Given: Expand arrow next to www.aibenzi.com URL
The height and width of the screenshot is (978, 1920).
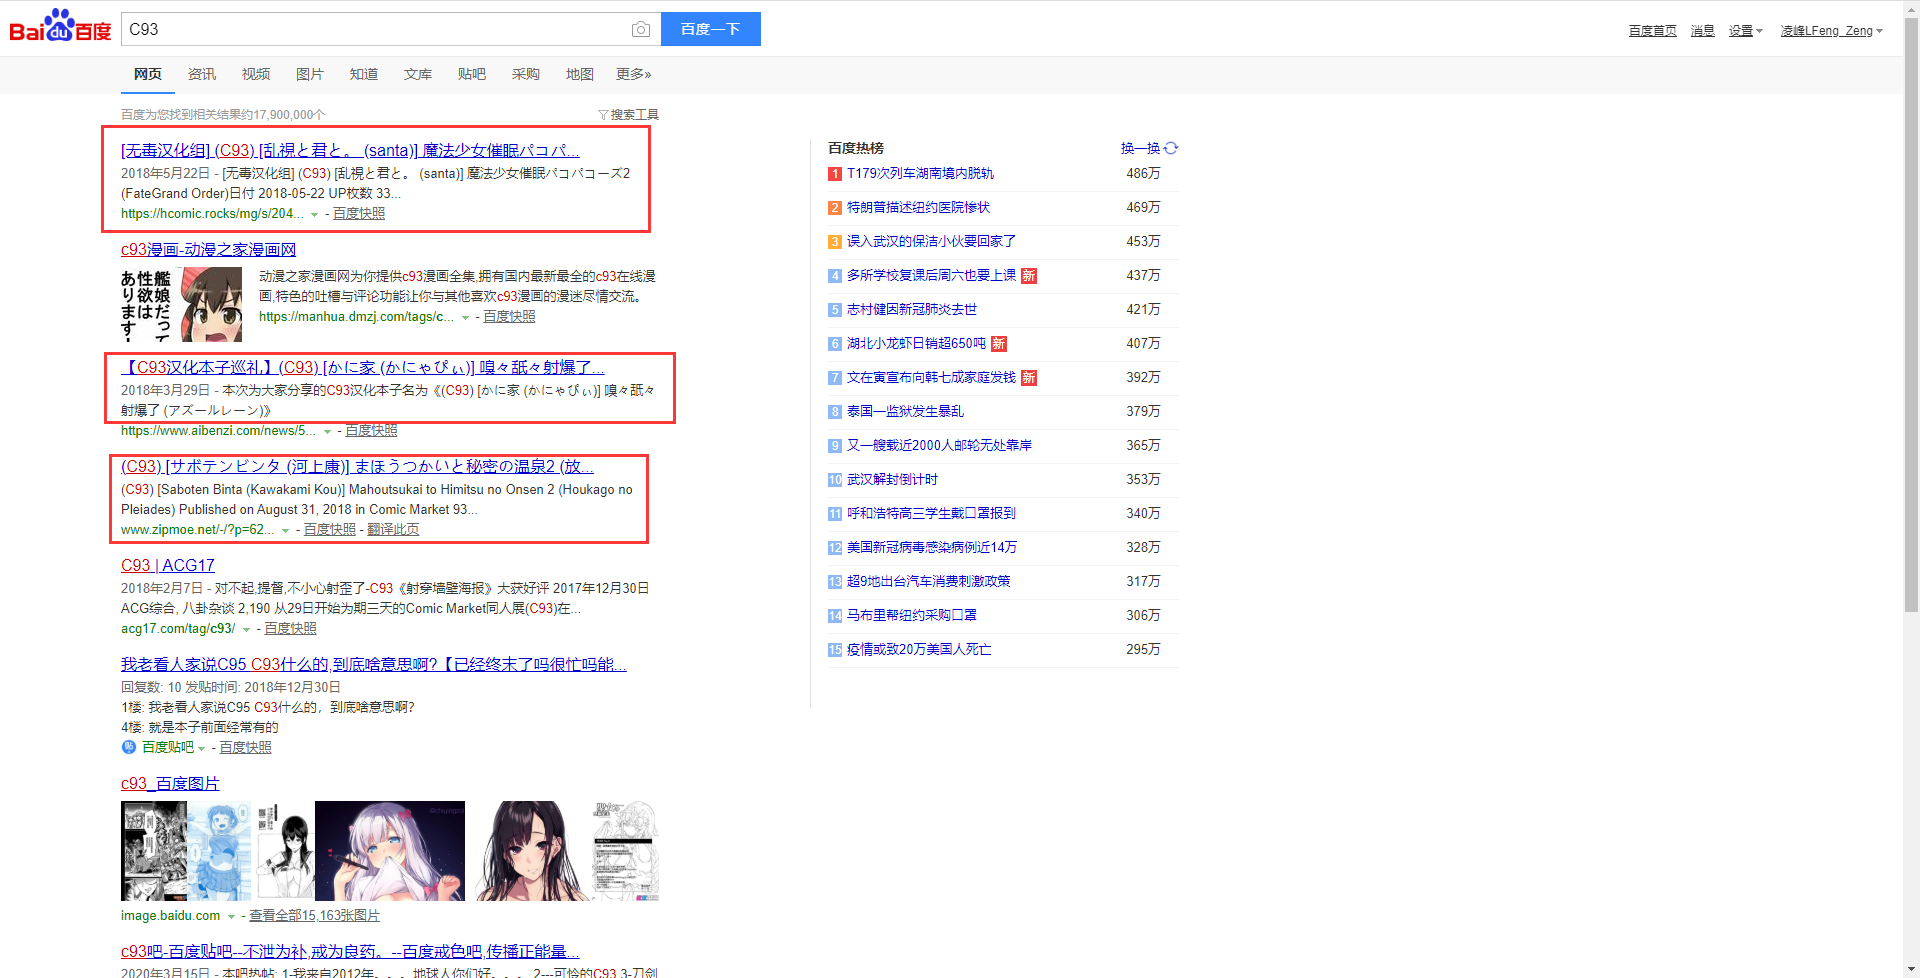Looking at the screenshot, I should [x=327, y=432].
